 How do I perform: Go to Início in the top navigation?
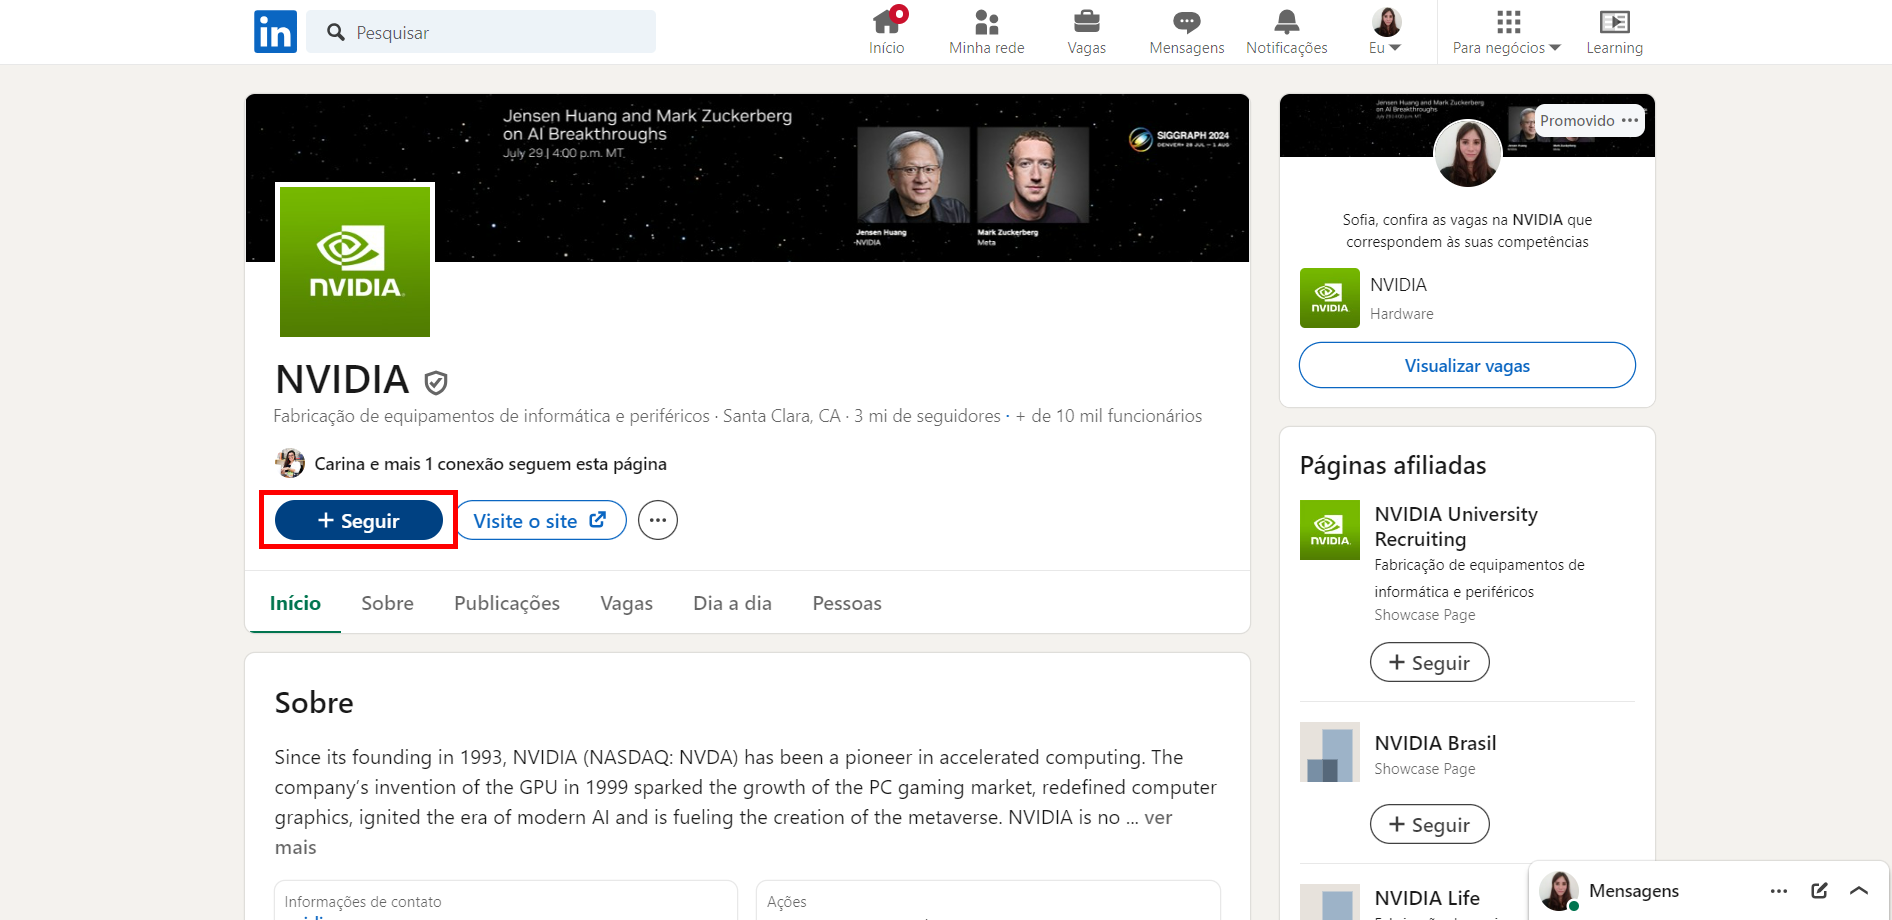point(886,32)
